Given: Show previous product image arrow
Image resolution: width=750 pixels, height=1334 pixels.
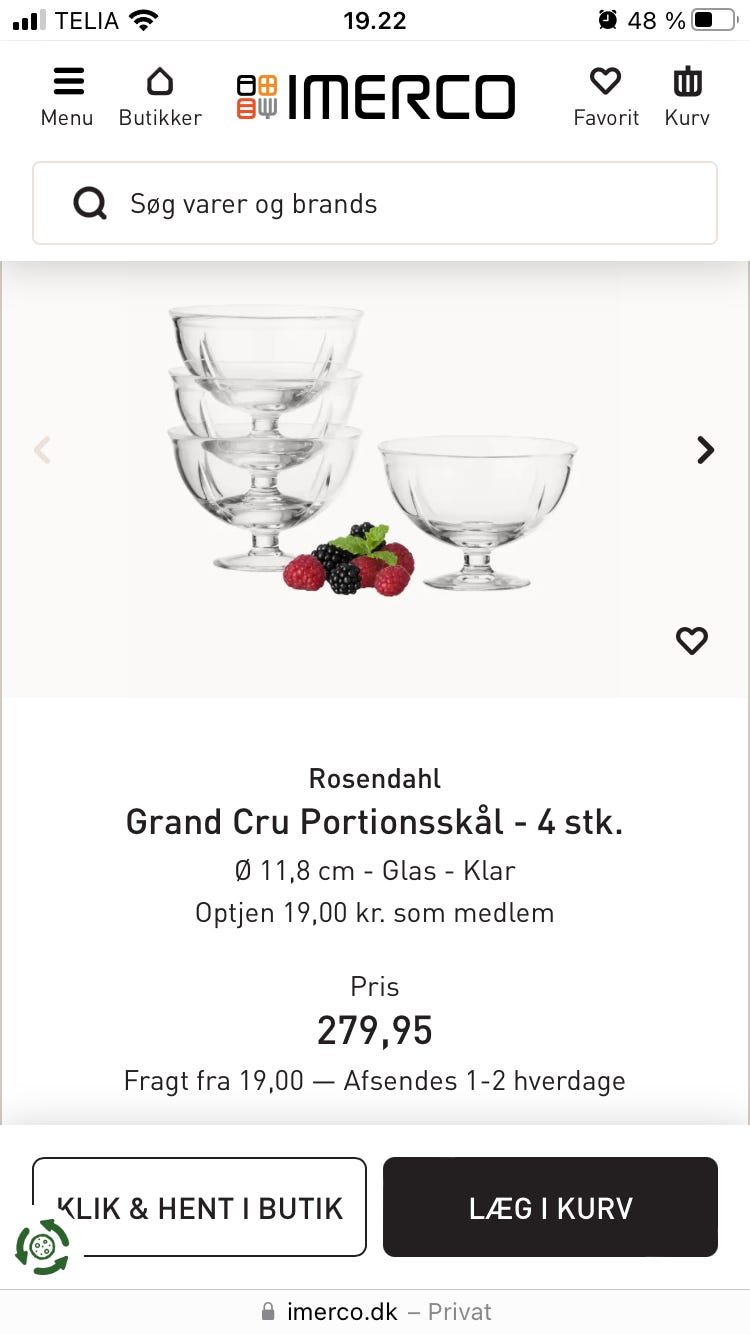Looking at the screenshot, I should [42, 450].
